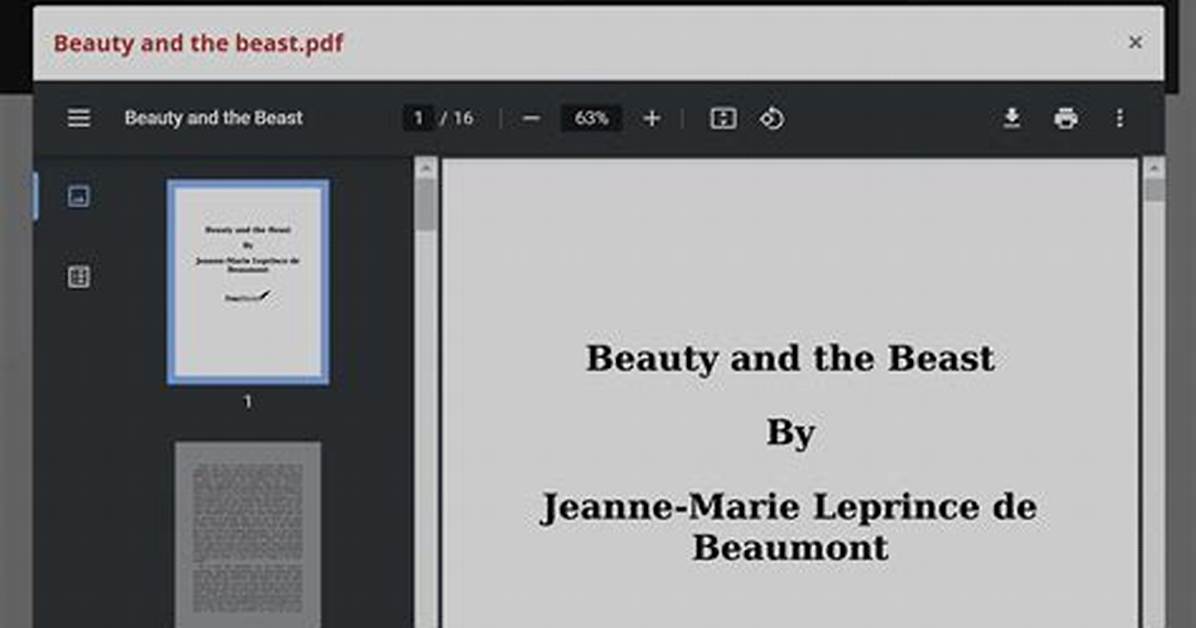Click the thumbnail panel scroll up arrow
This screenshot has width=1196, height=628.
[426, 168]
